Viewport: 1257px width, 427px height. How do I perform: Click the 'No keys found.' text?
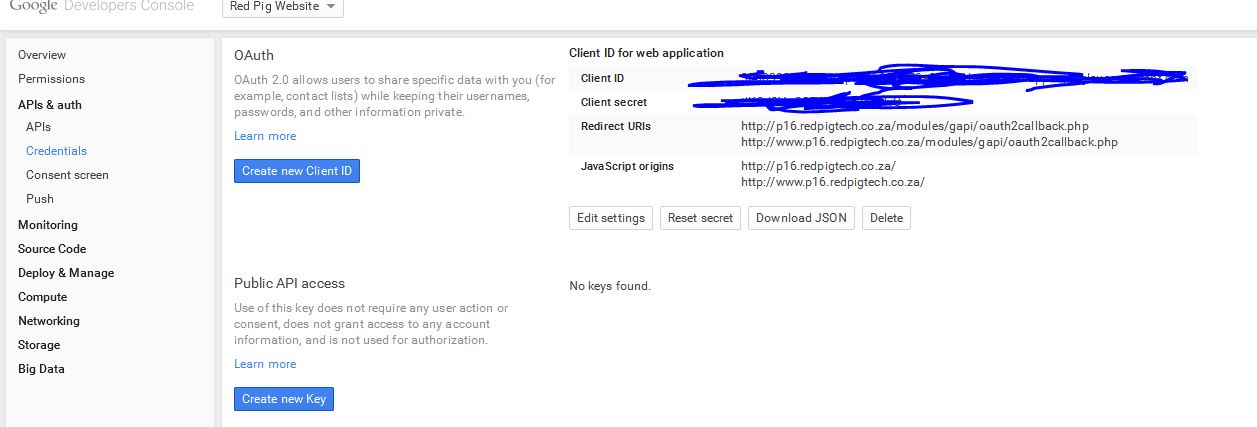tap(610, 286)
